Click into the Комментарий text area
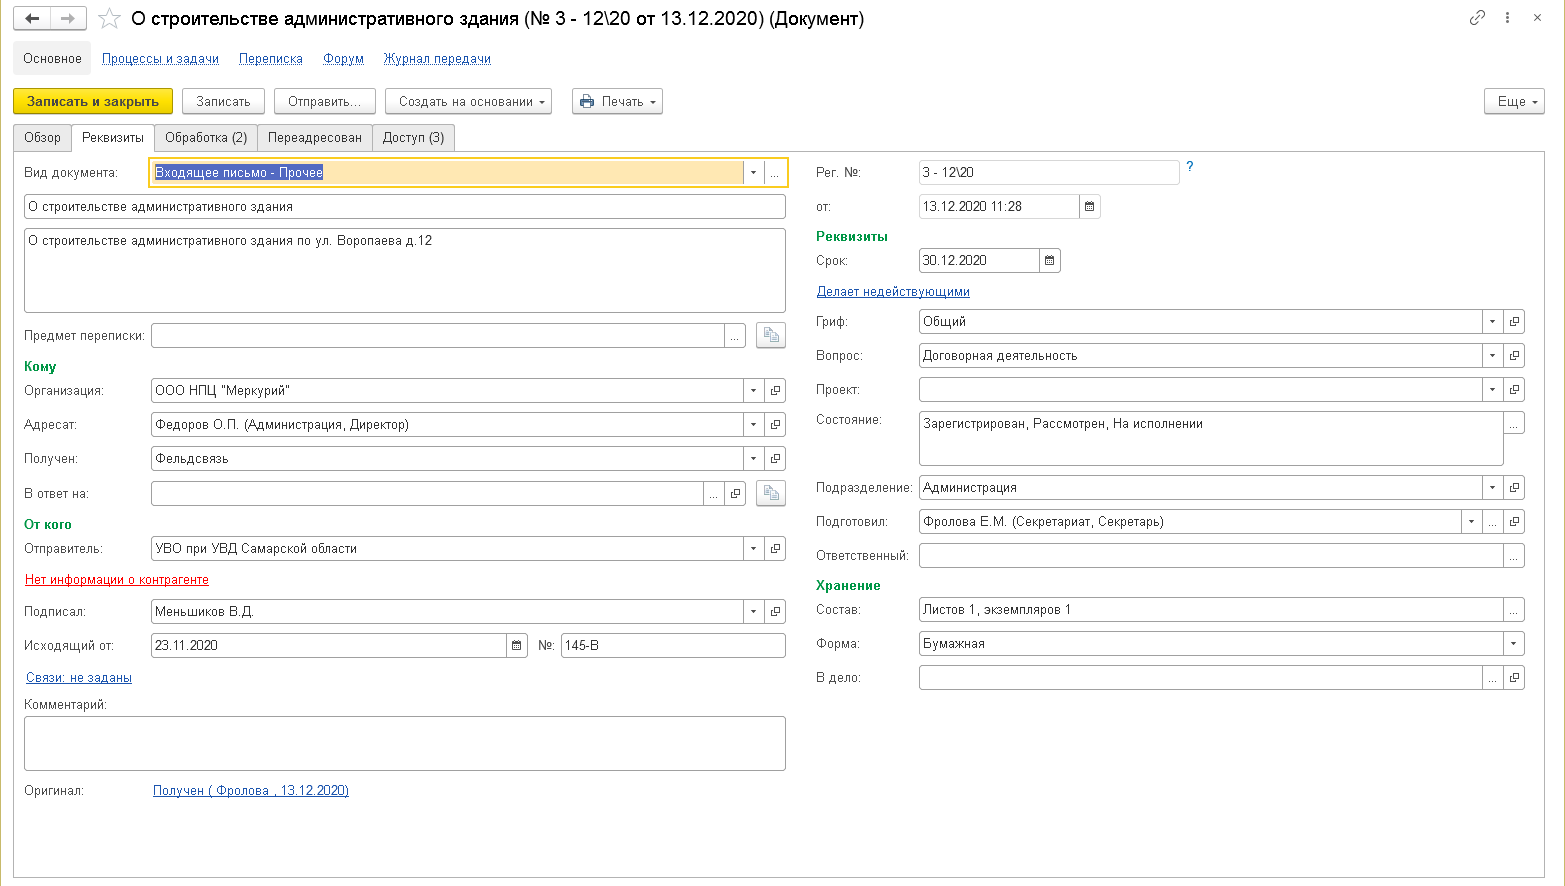 [405, 743]
